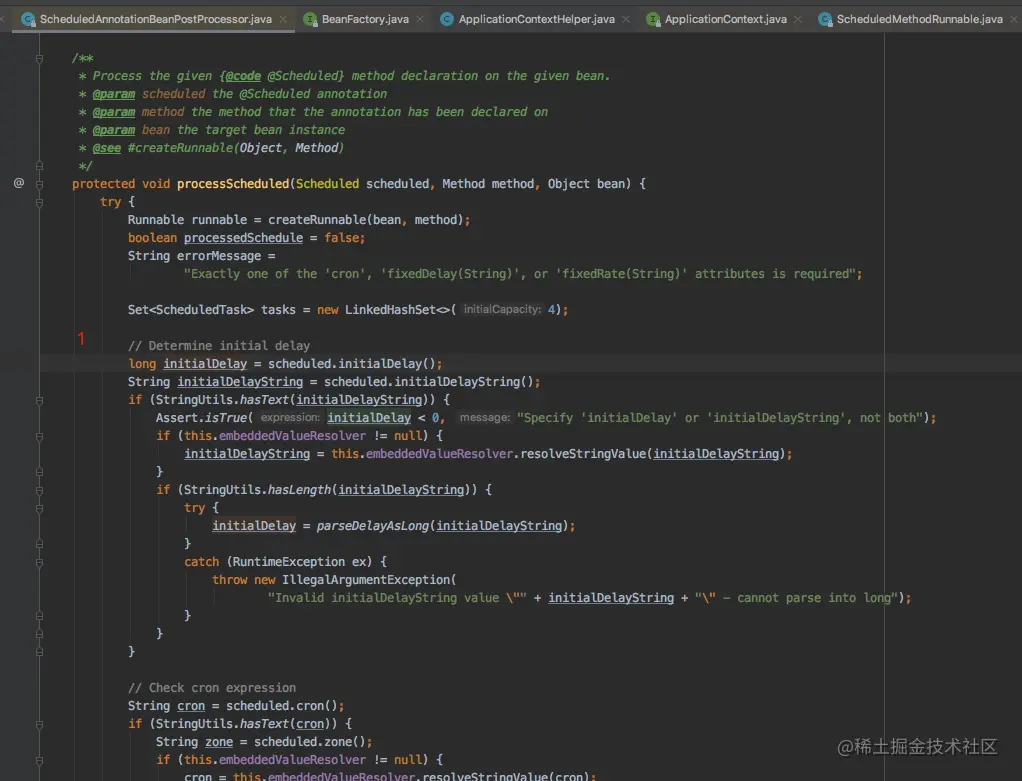Click the interface icon on BeanFactory.java tab
1022x781 pixels.
click(x=311, y=20)
